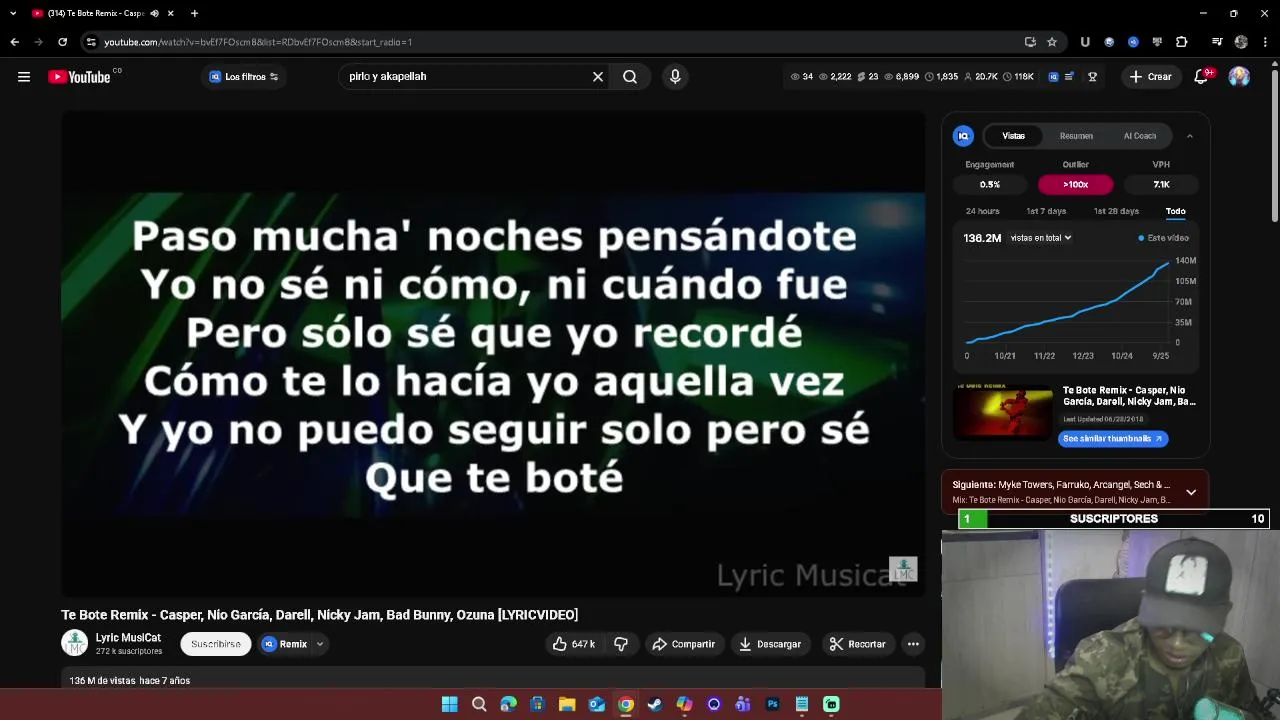
Task: Switch to the Vistas tab in vidIQ panel
Action: [1013, 136]
